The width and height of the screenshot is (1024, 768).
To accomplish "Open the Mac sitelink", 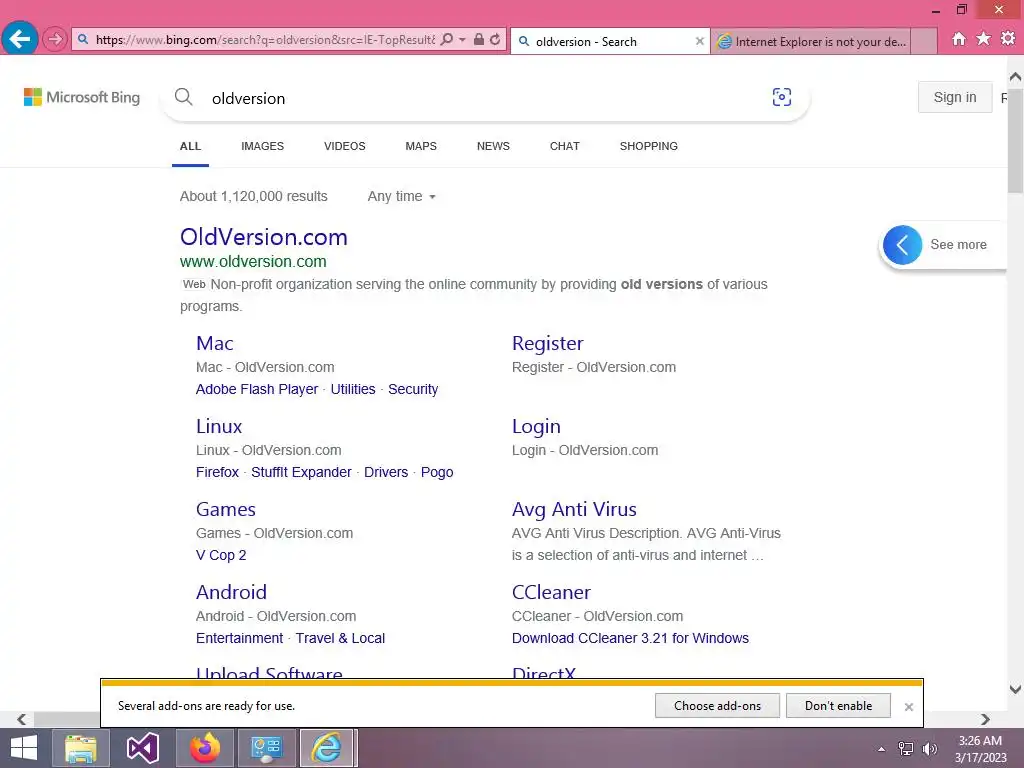I will pyautogui.click(x=215, y=343).
